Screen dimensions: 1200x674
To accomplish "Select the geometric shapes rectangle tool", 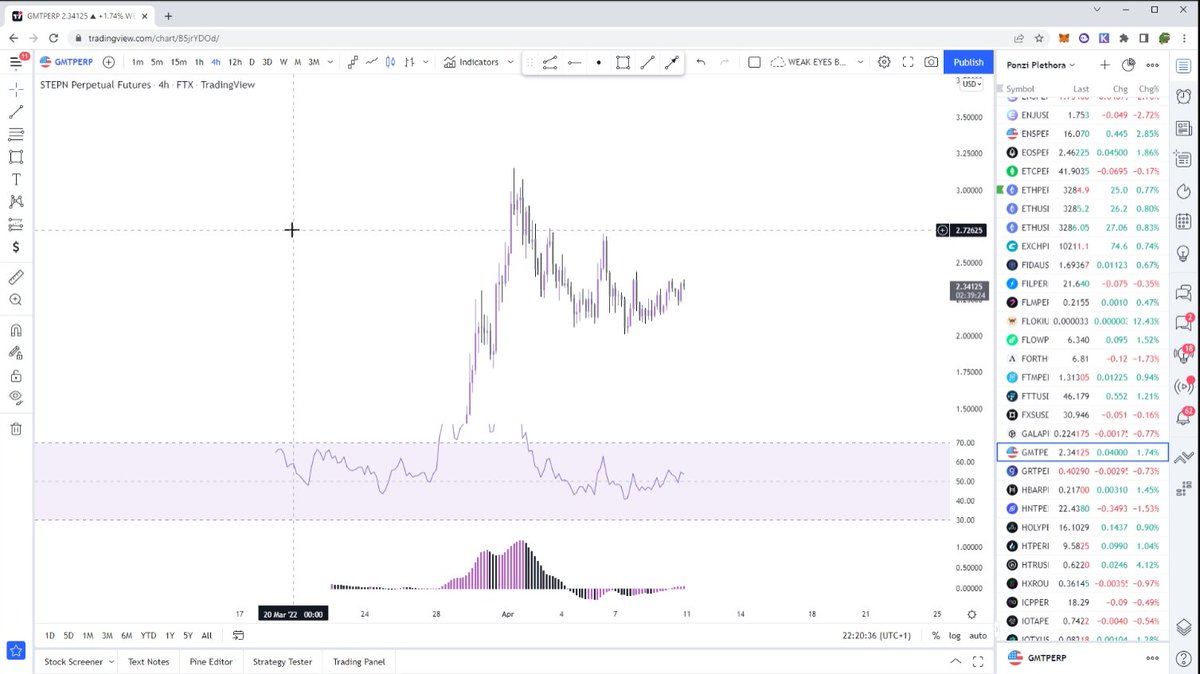I will click(x=16, y=157).
